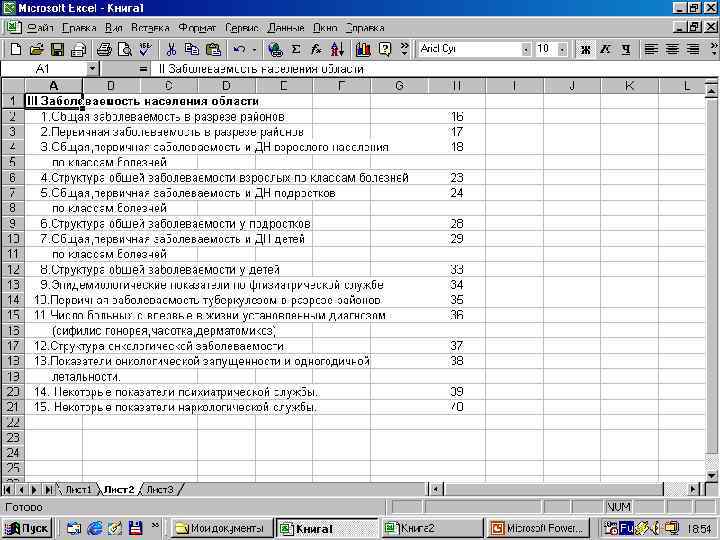Image resolution: width=720 pixels, height=540 pixels.
Task: Click the AutoSum sigma icon
Action: point(296,49)
